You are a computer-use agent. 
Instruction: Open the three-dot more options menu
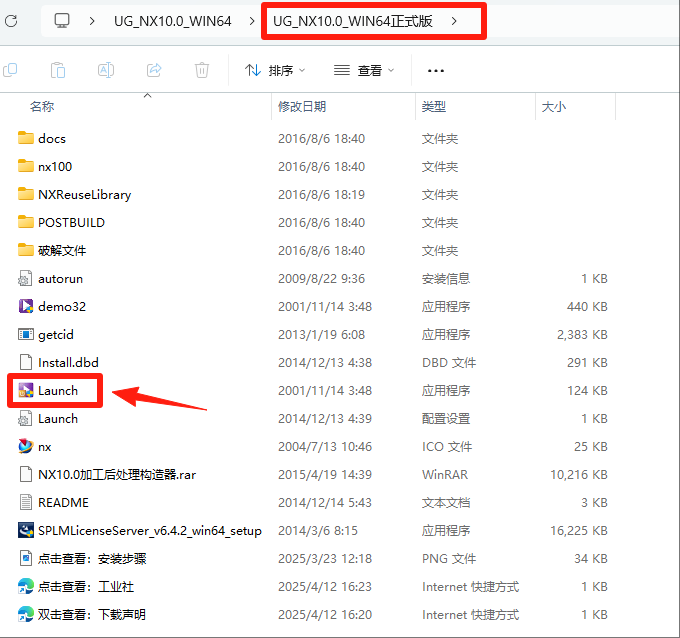pos(436,70)
